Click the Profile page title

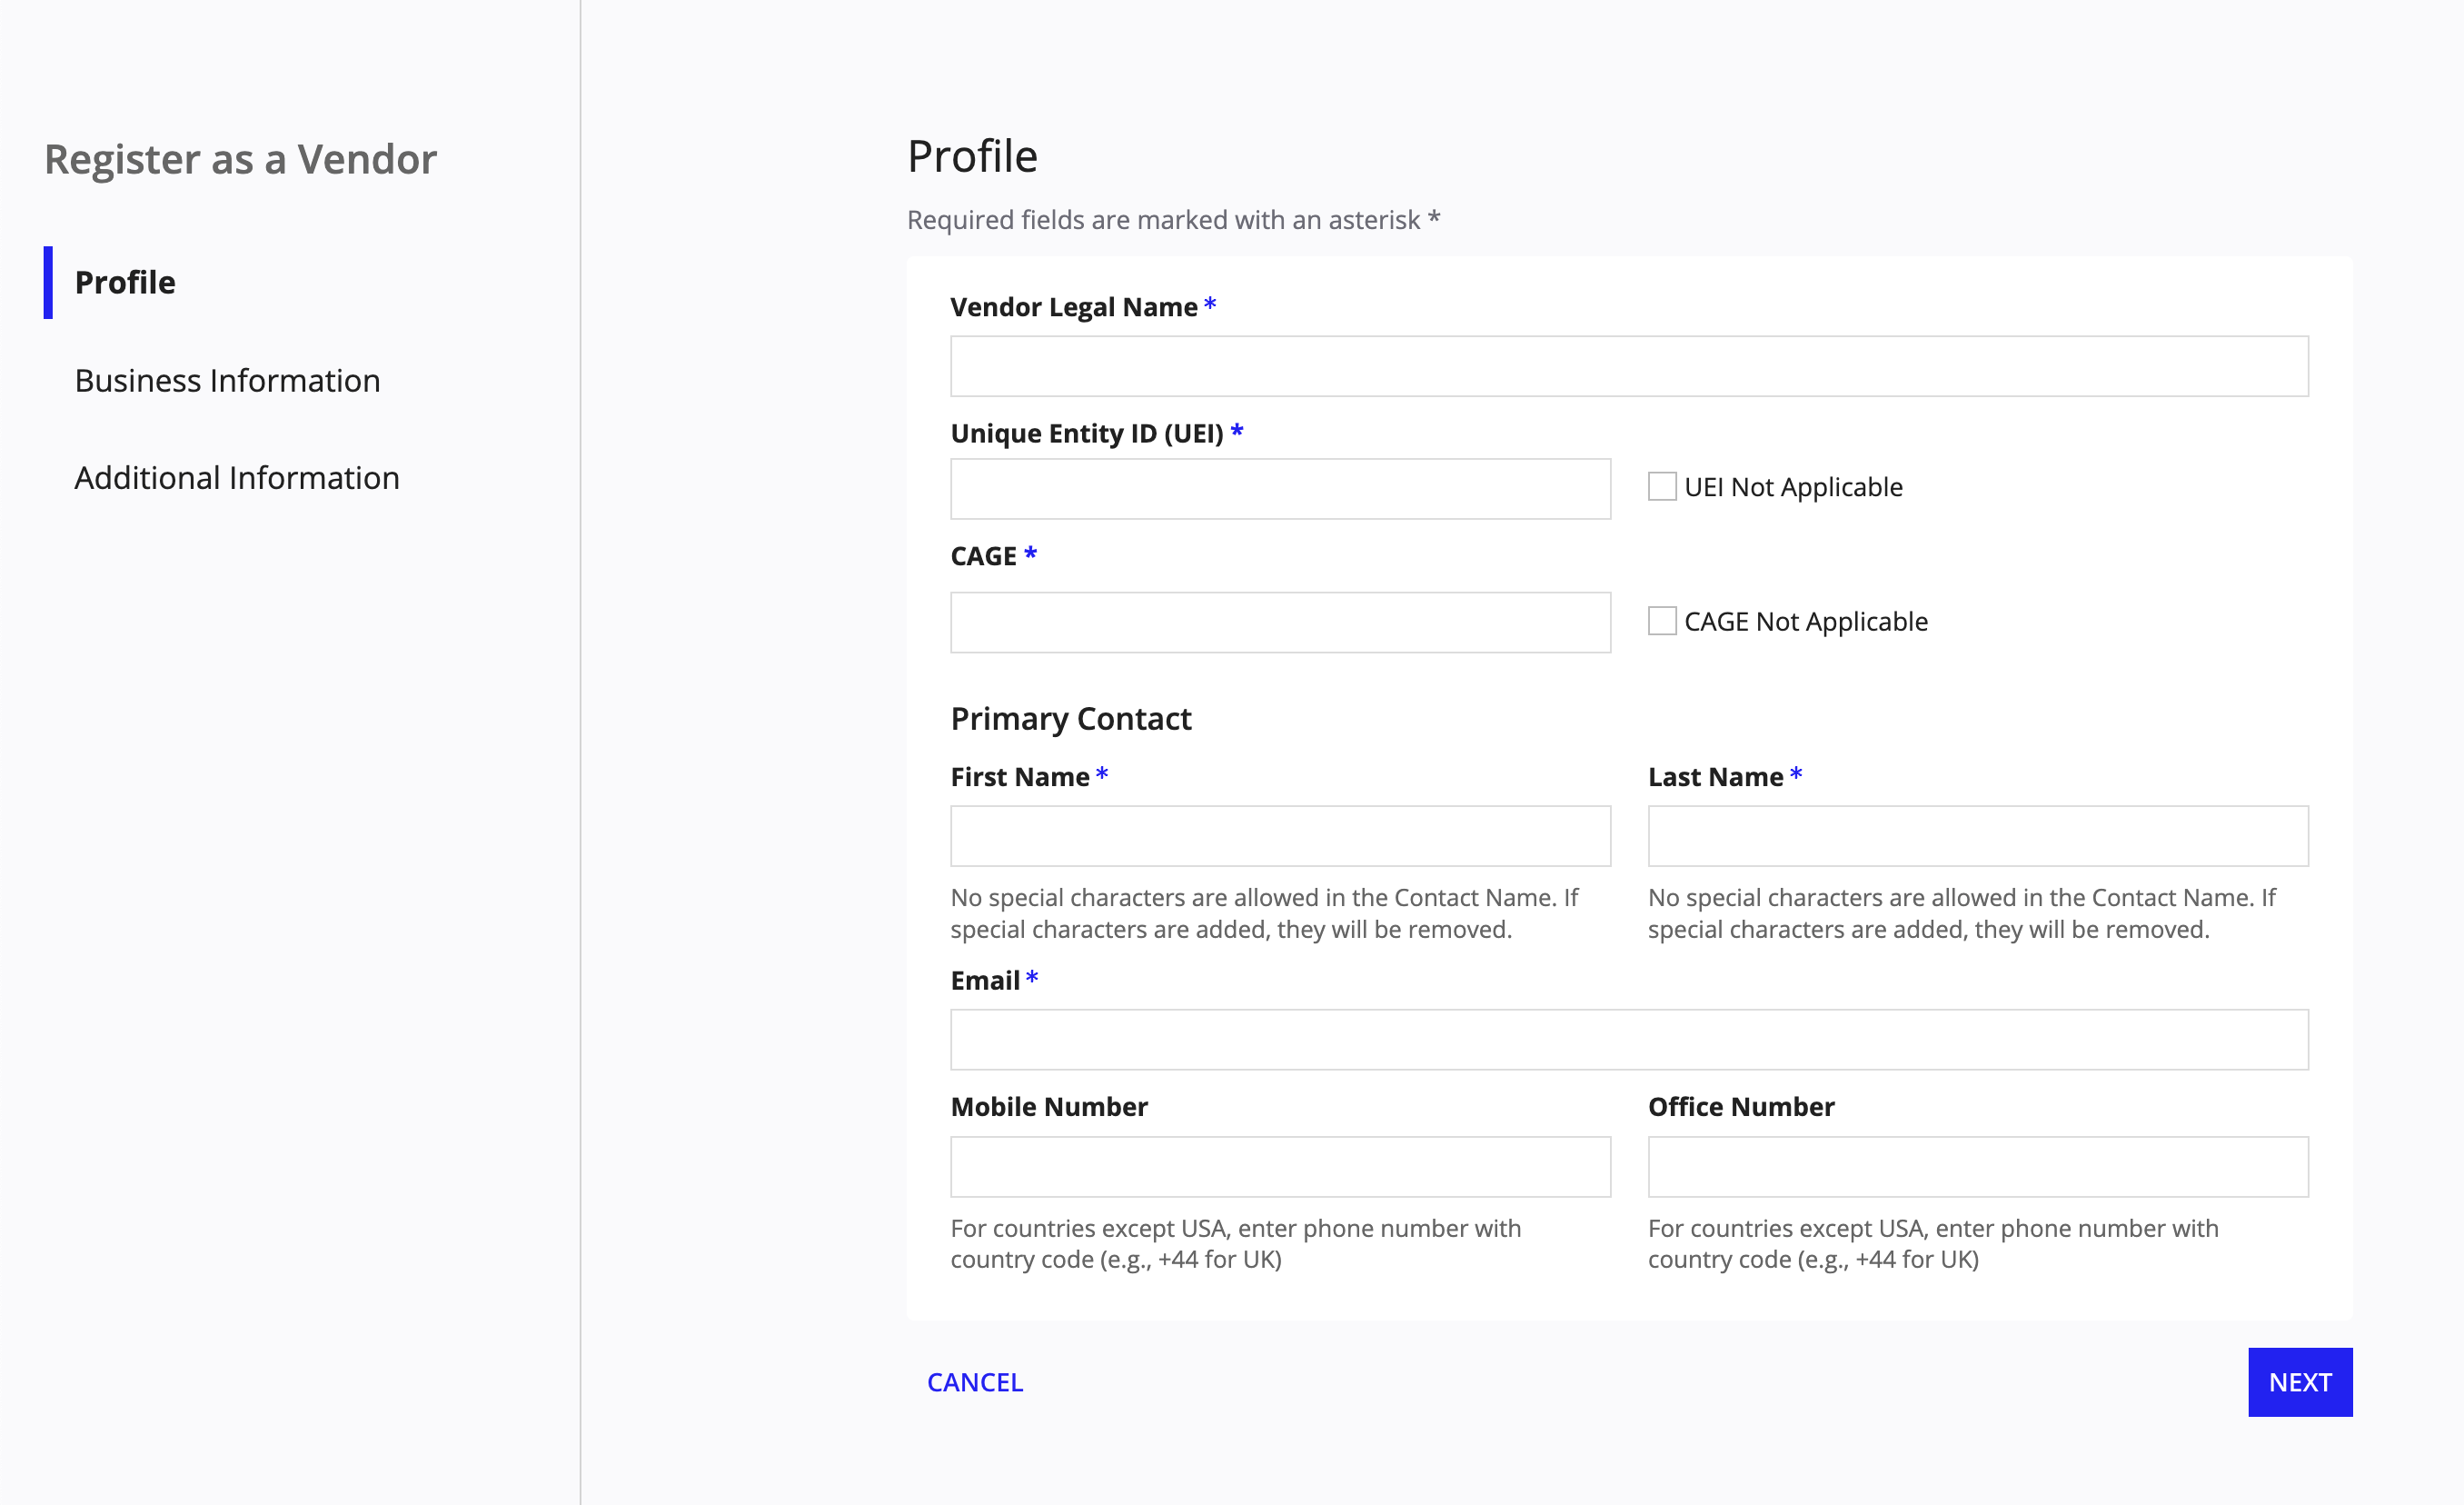click(971, 156)
